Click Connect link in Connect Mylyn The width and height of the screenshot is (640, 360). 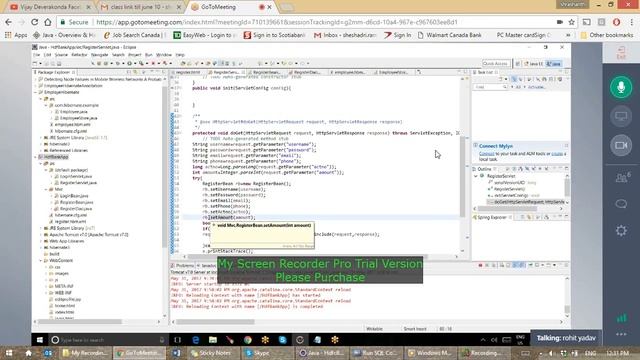487,154
